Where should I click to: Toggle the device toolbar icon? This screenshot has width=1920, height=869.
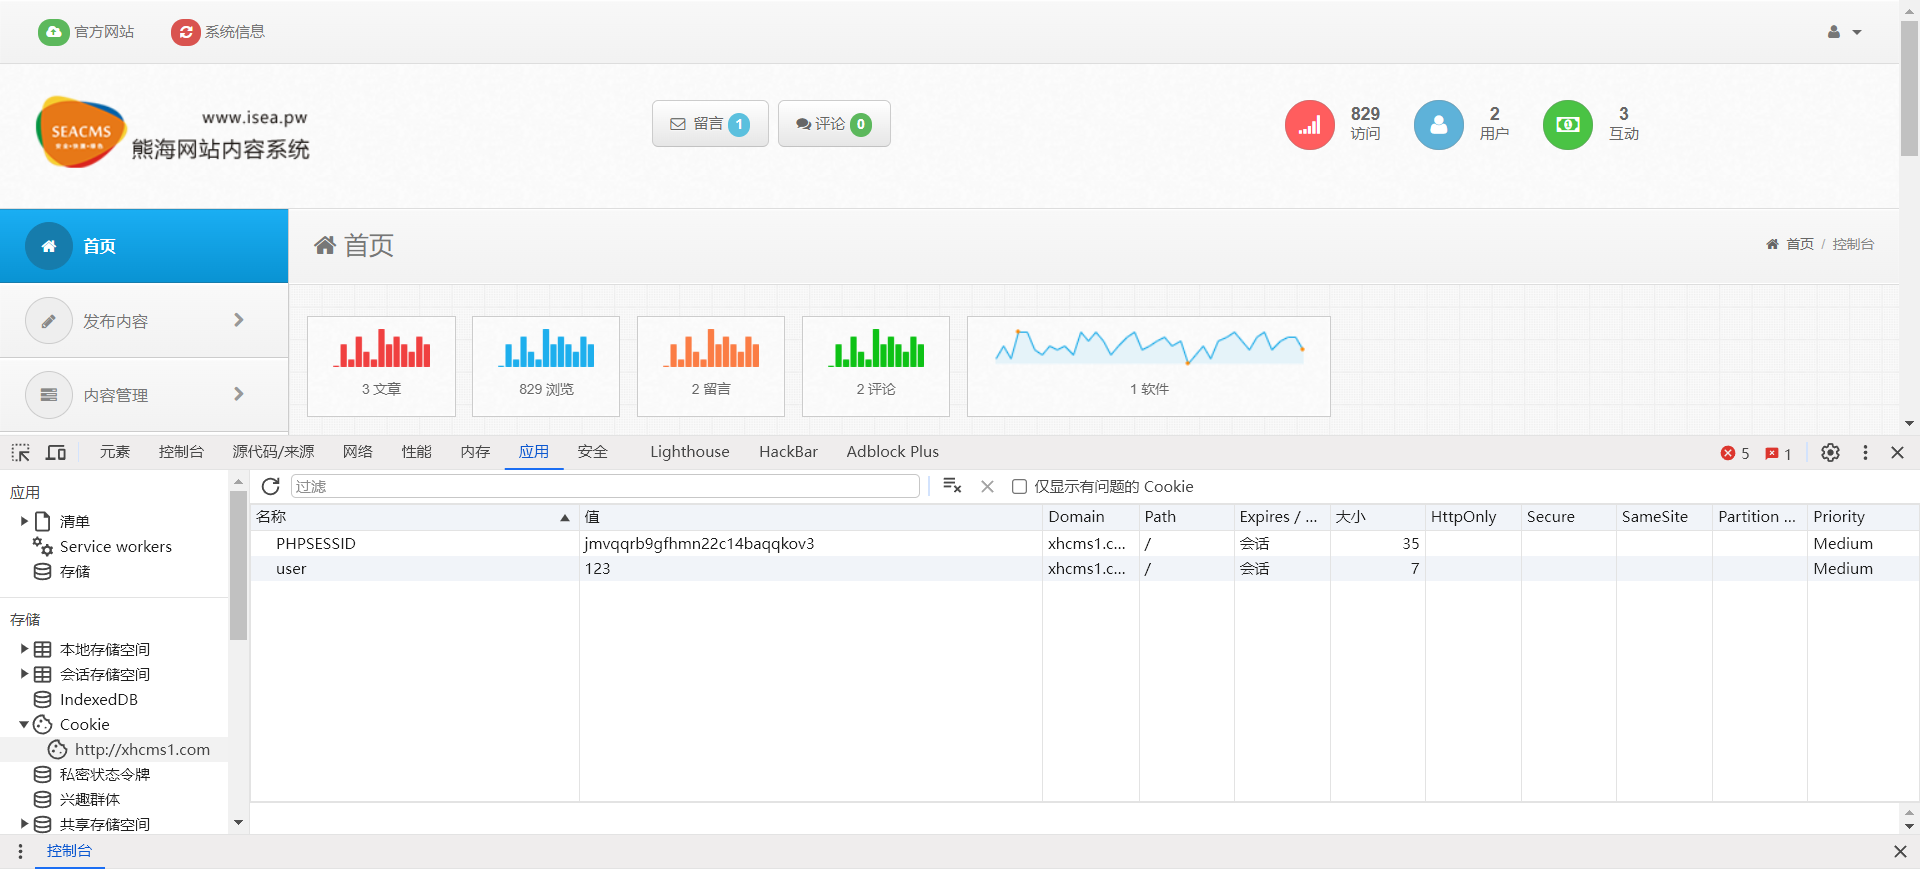56,453
